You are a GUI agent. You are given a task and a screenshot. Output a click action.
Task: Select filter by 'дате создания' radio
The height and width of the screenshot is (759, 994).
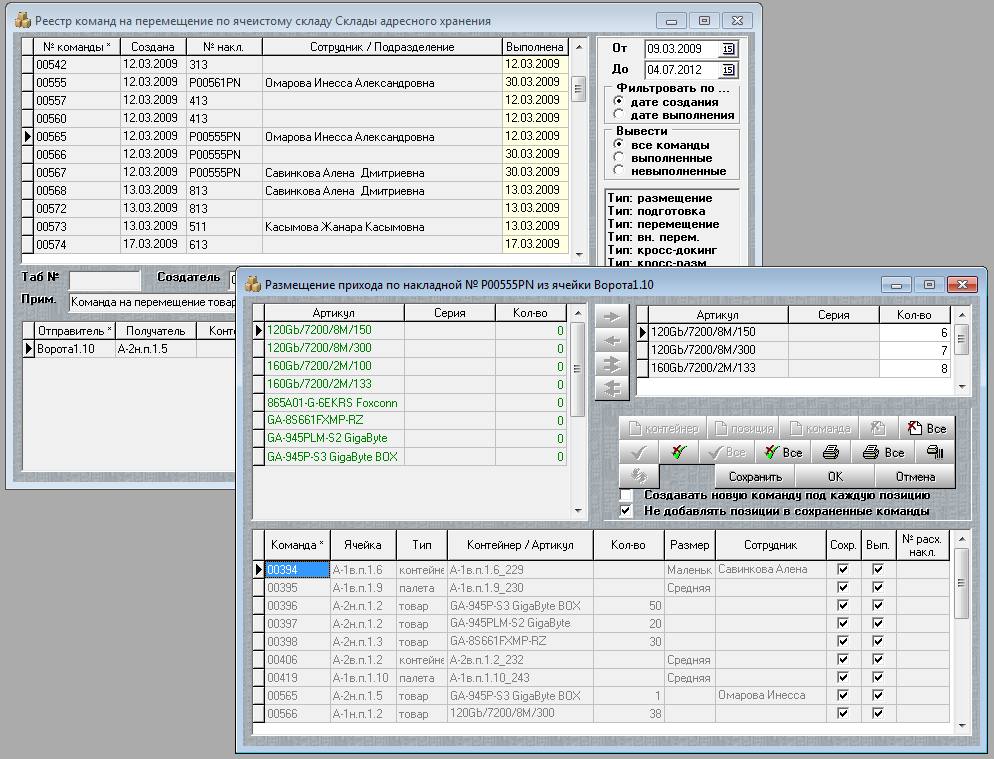pos(619,101)
